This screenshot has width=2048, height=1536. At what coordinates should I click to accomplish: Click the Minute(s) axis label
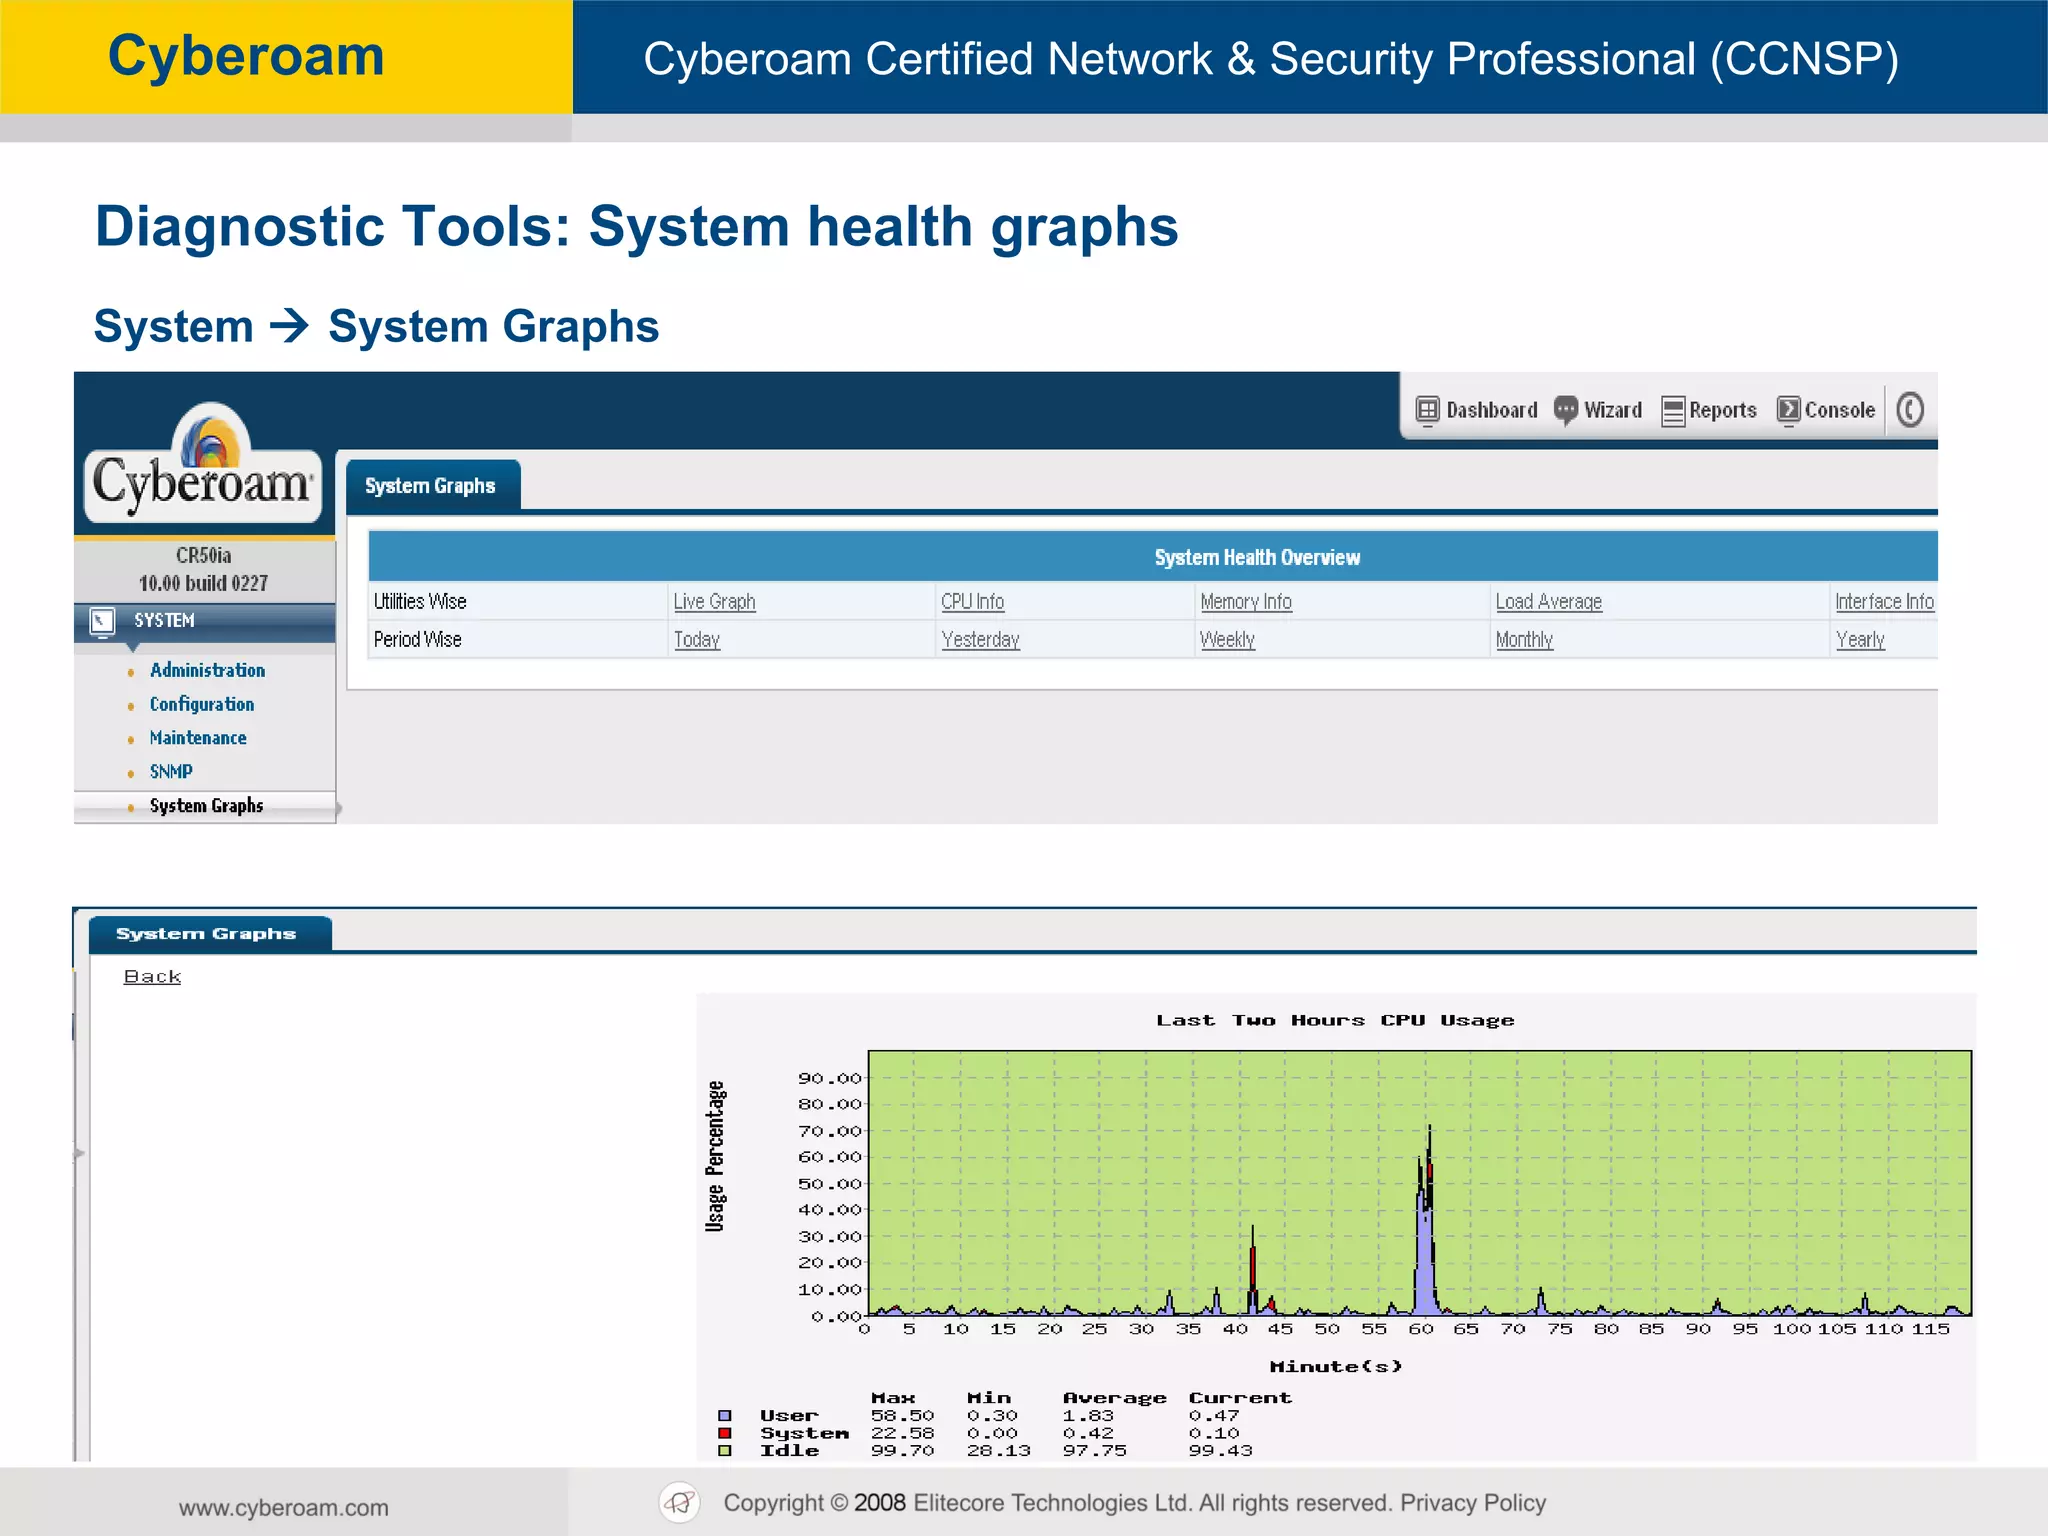1336,1367
